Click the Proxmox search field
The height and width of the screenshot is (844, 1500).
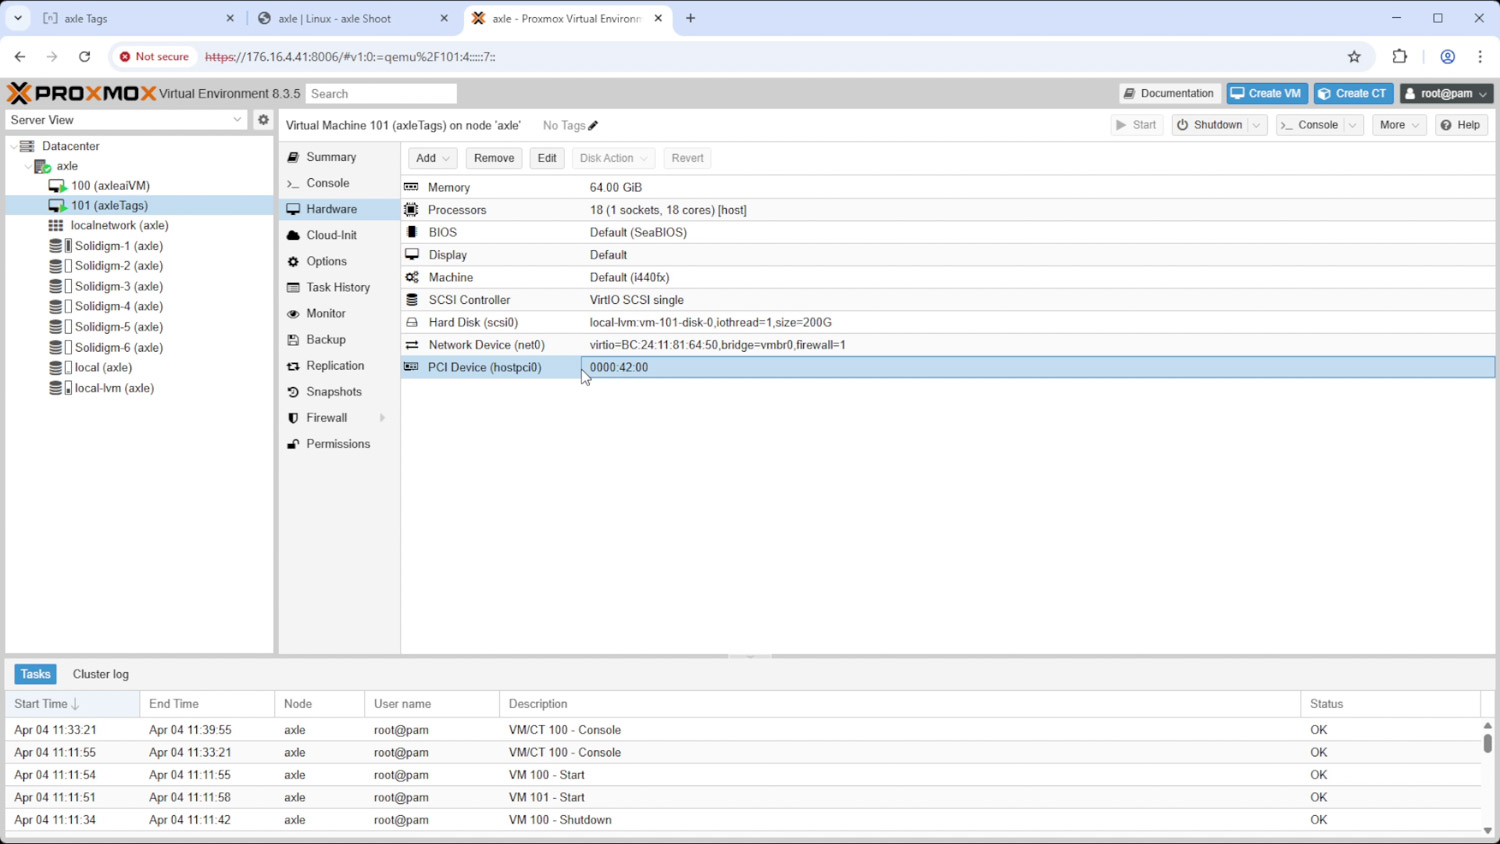(381, 93)
